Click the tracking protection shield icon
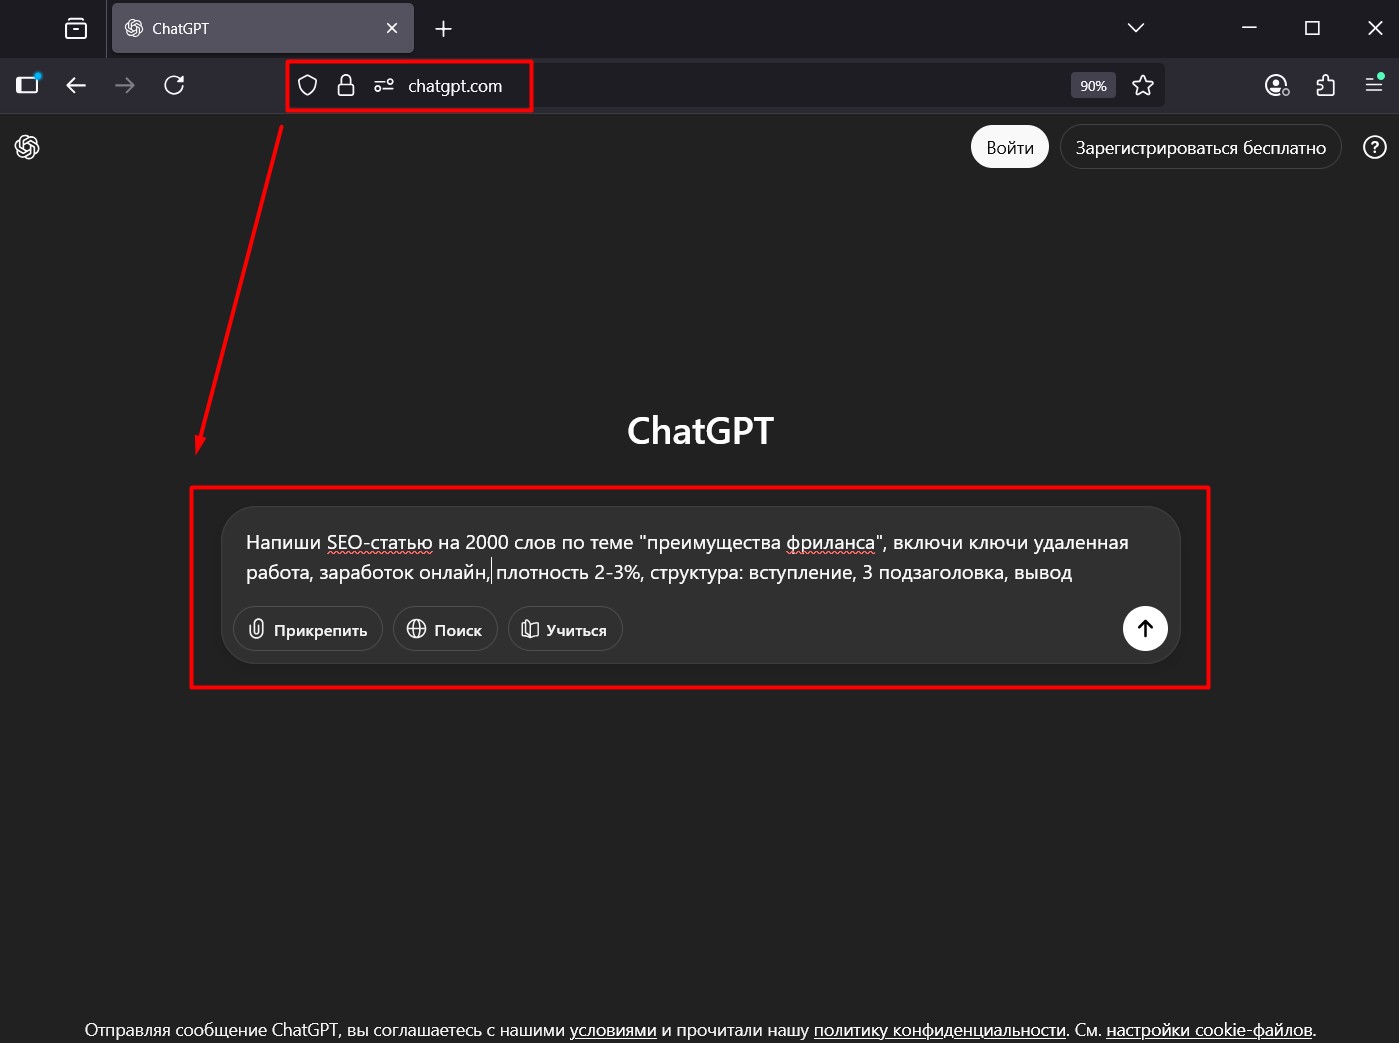 tap(307, 85)
